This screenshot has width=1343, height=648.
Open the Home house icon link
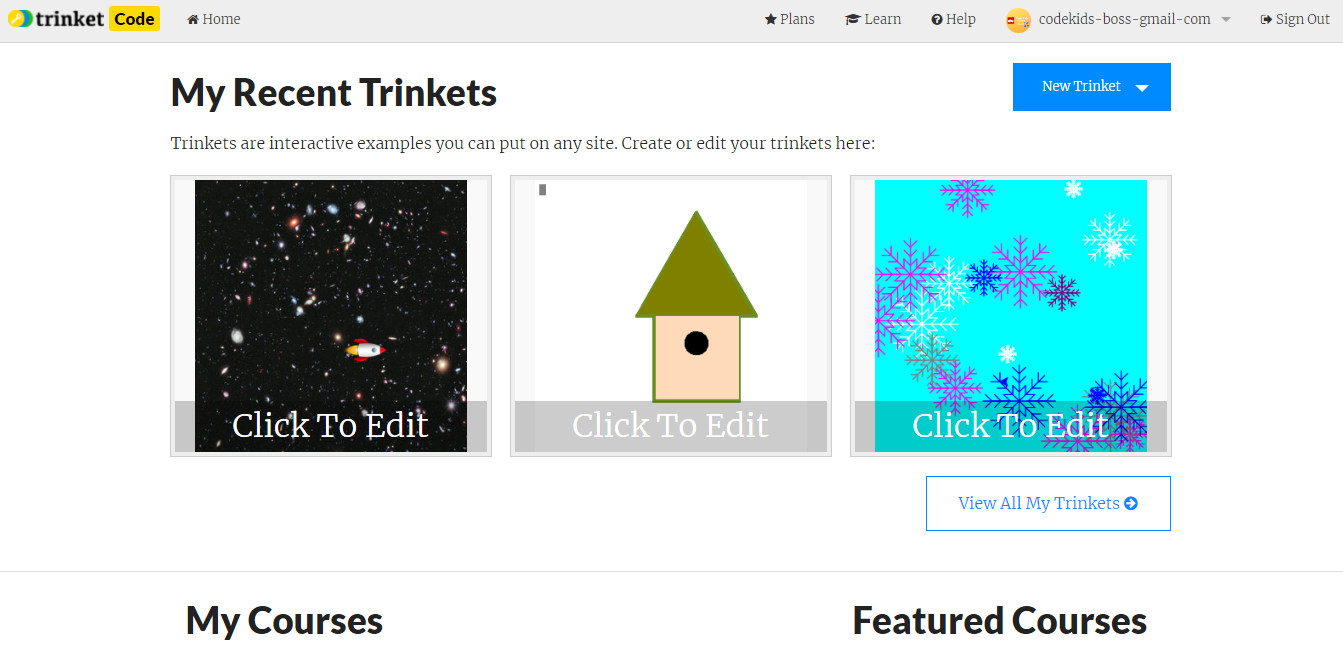coord(193,19)
